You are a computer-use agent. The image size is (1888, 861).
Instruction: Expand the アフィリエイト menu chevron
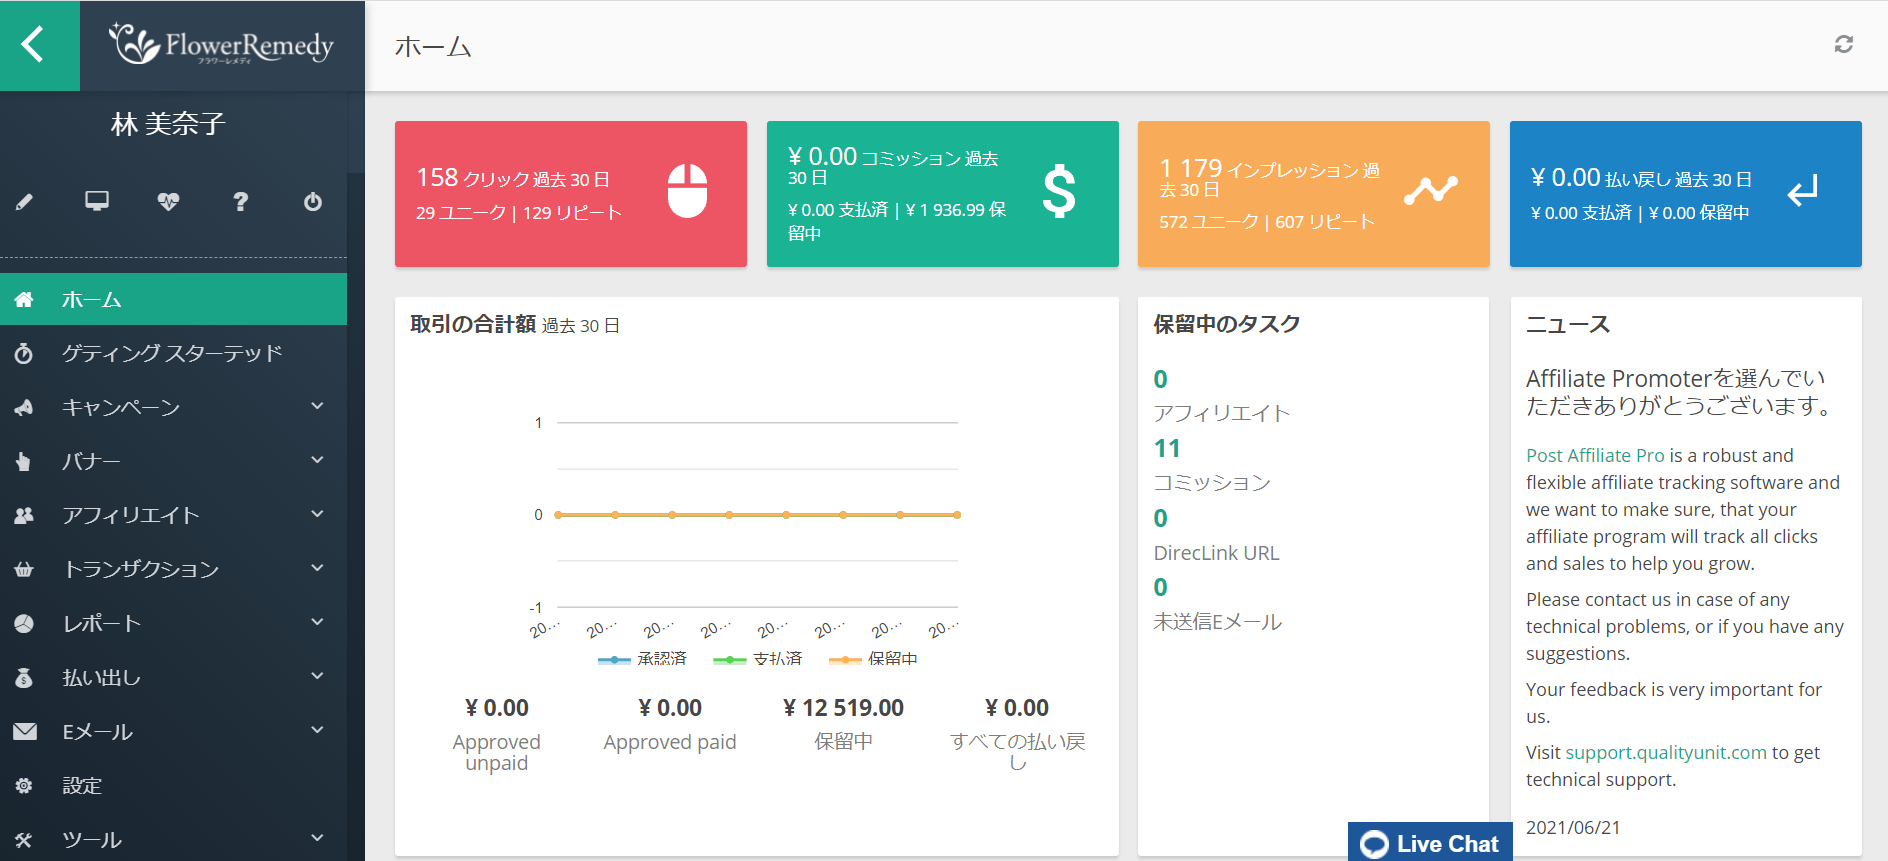[x=317, y=514]
